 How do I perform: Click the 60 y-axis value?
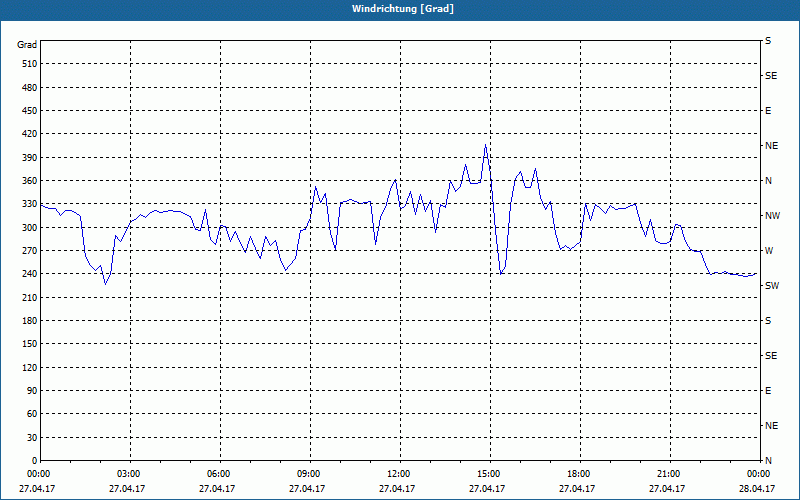[32, 414]
